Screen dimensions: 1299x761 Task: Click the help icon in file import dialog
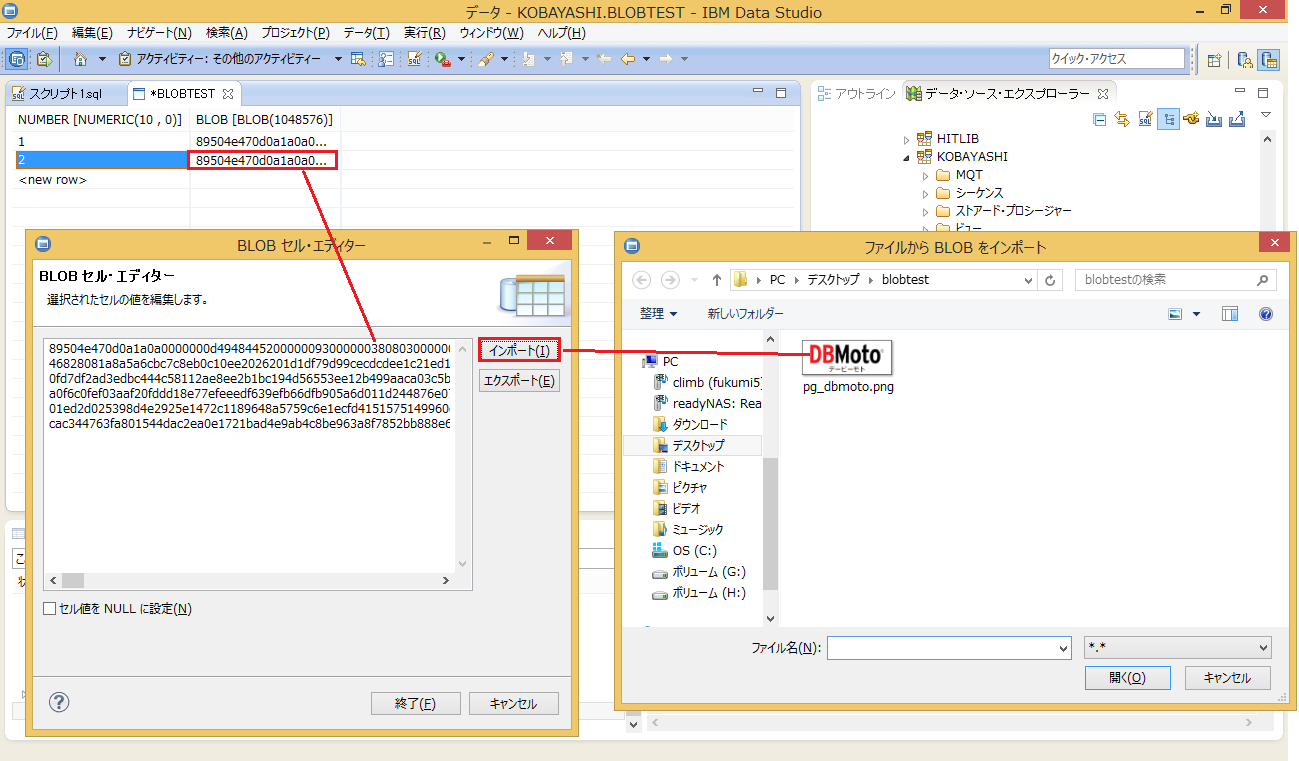tap(1266, 314)
